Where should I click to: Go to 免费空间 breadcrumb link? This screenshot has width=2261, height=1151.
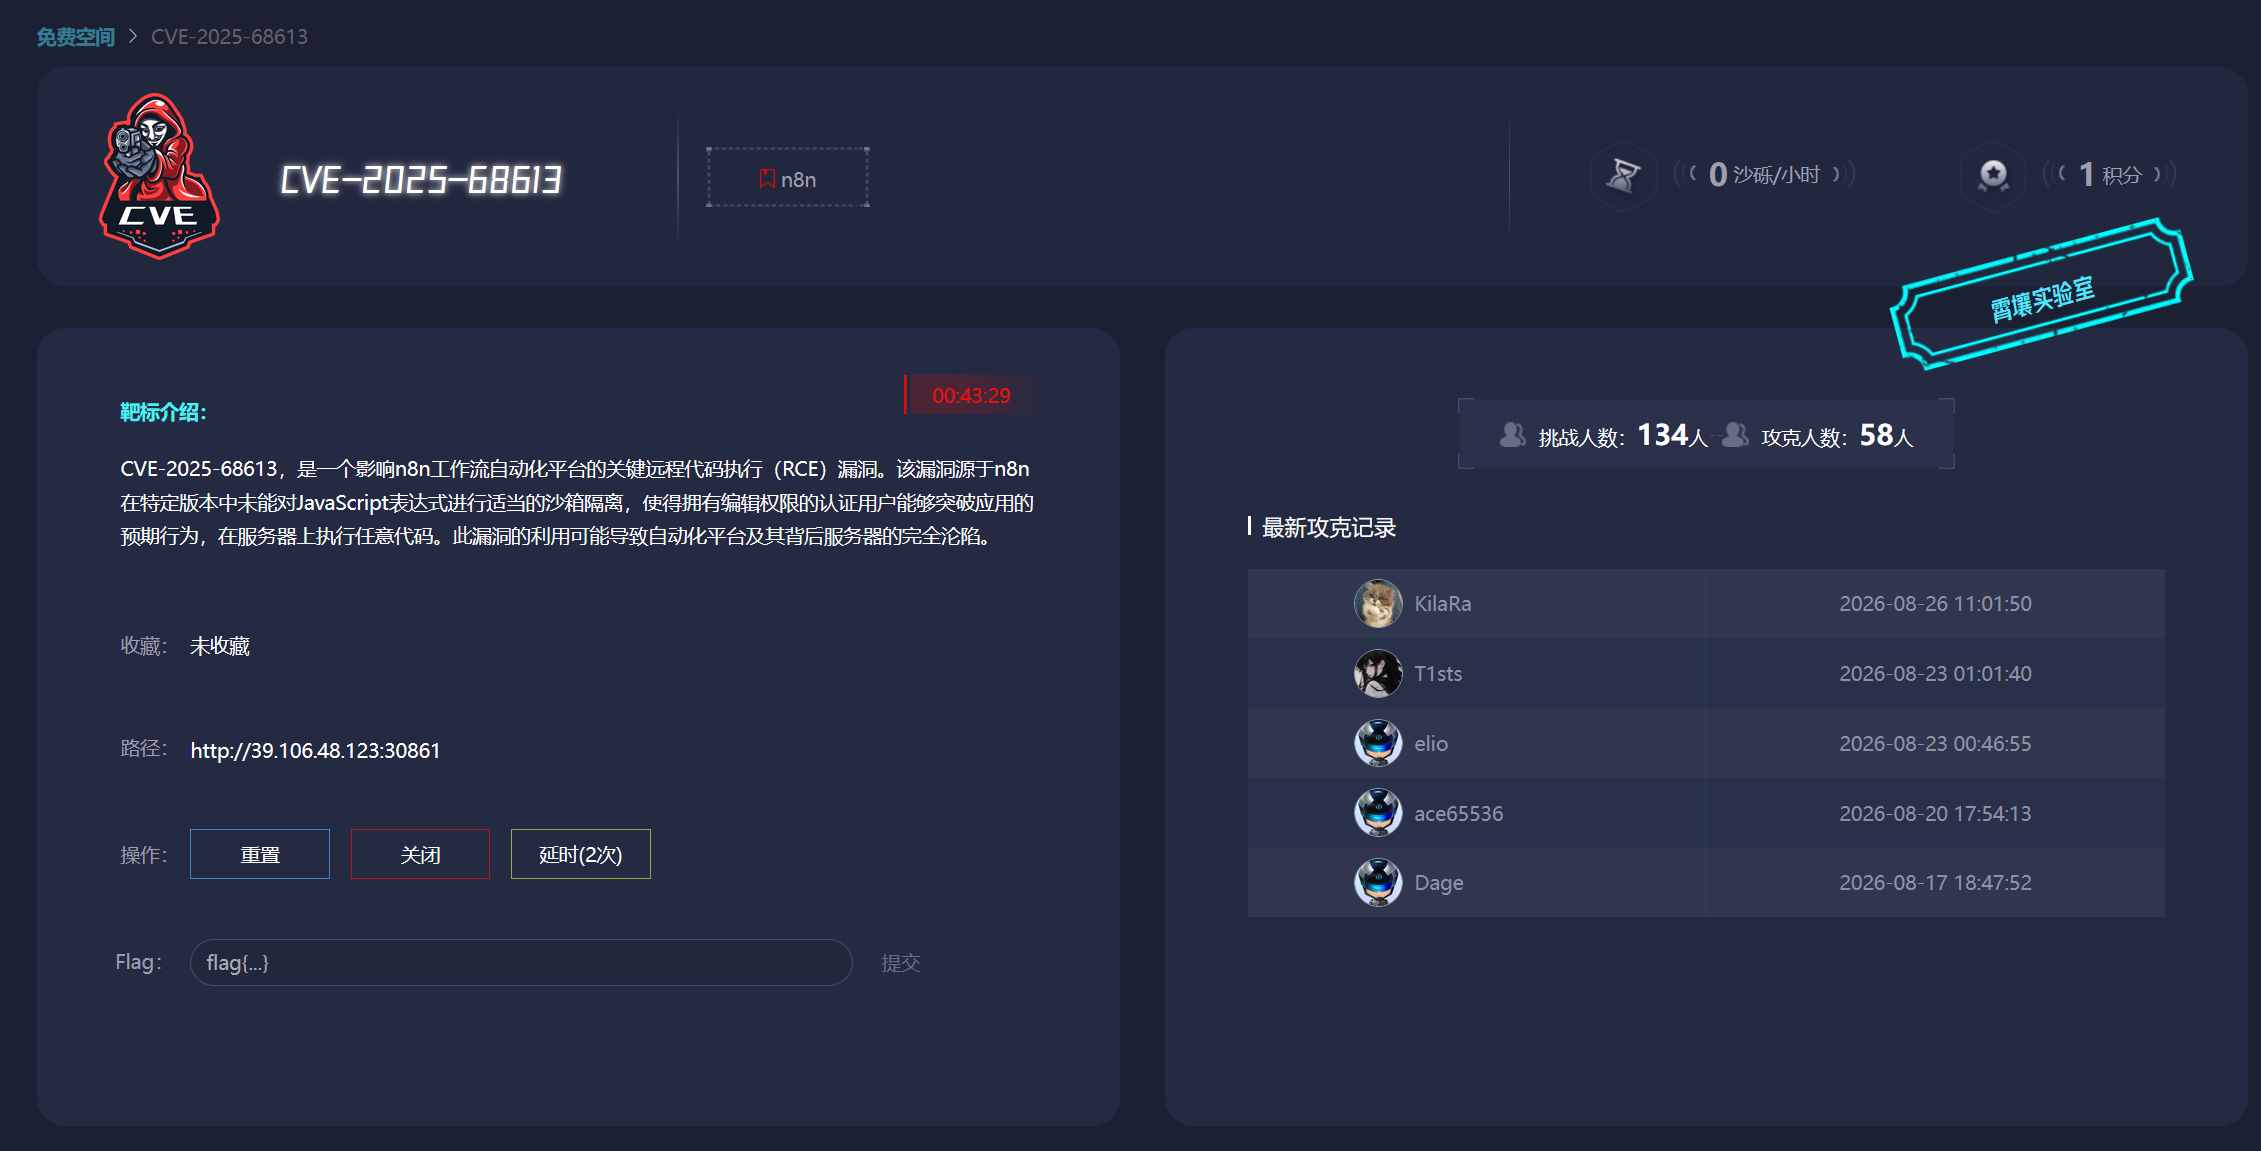point(76,37)
